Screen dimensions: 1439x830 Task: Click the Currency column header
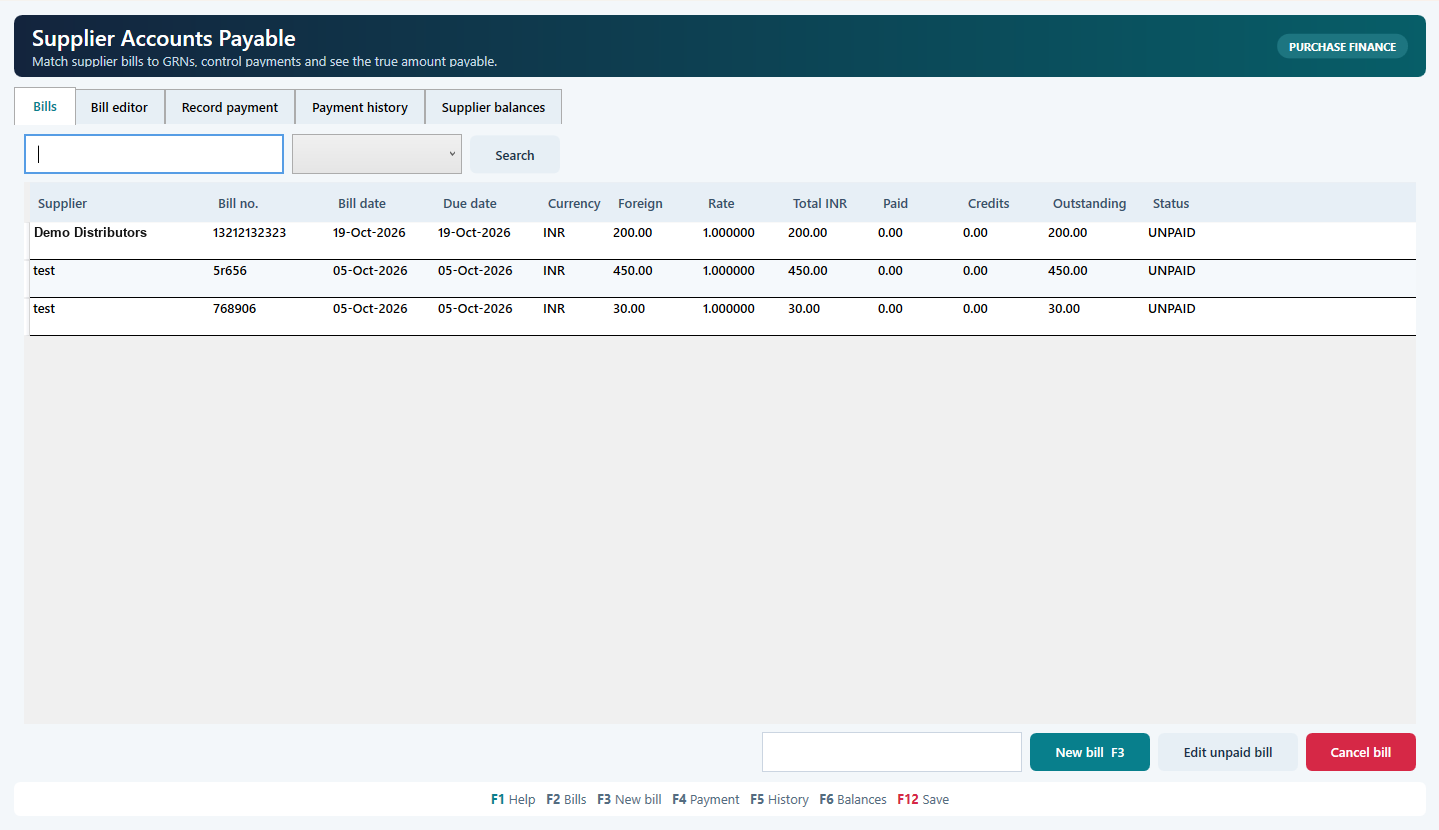[574, 203]
